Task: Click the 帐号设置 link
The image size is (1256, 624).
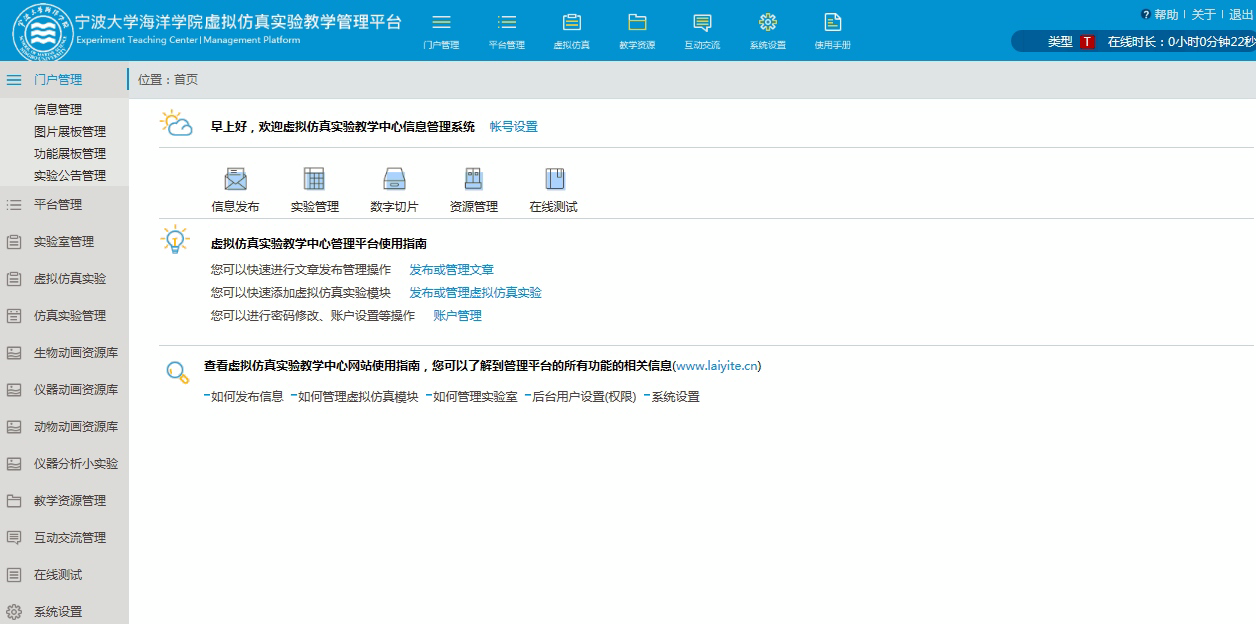Action: [513, 127]
